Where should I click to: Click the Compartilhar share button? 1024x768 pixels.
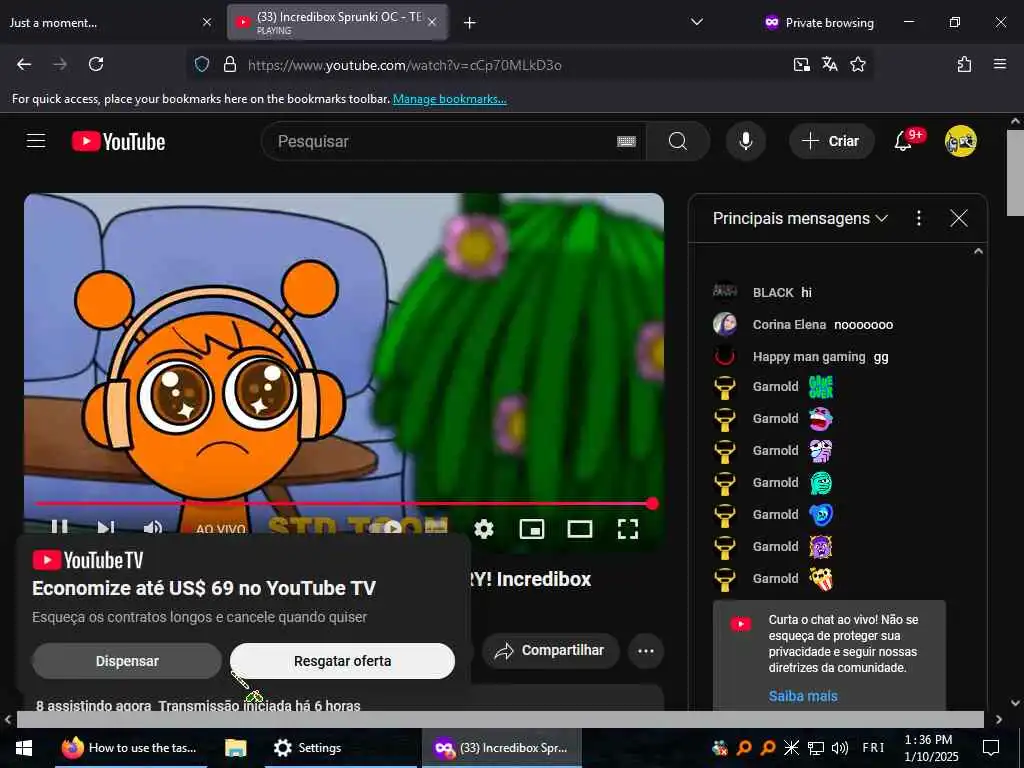tap(551, 650)
